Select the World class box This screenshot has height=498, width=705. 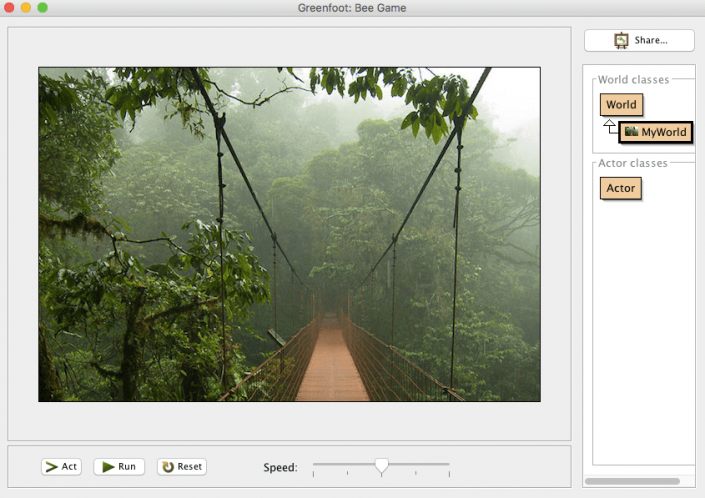[620, 104]
